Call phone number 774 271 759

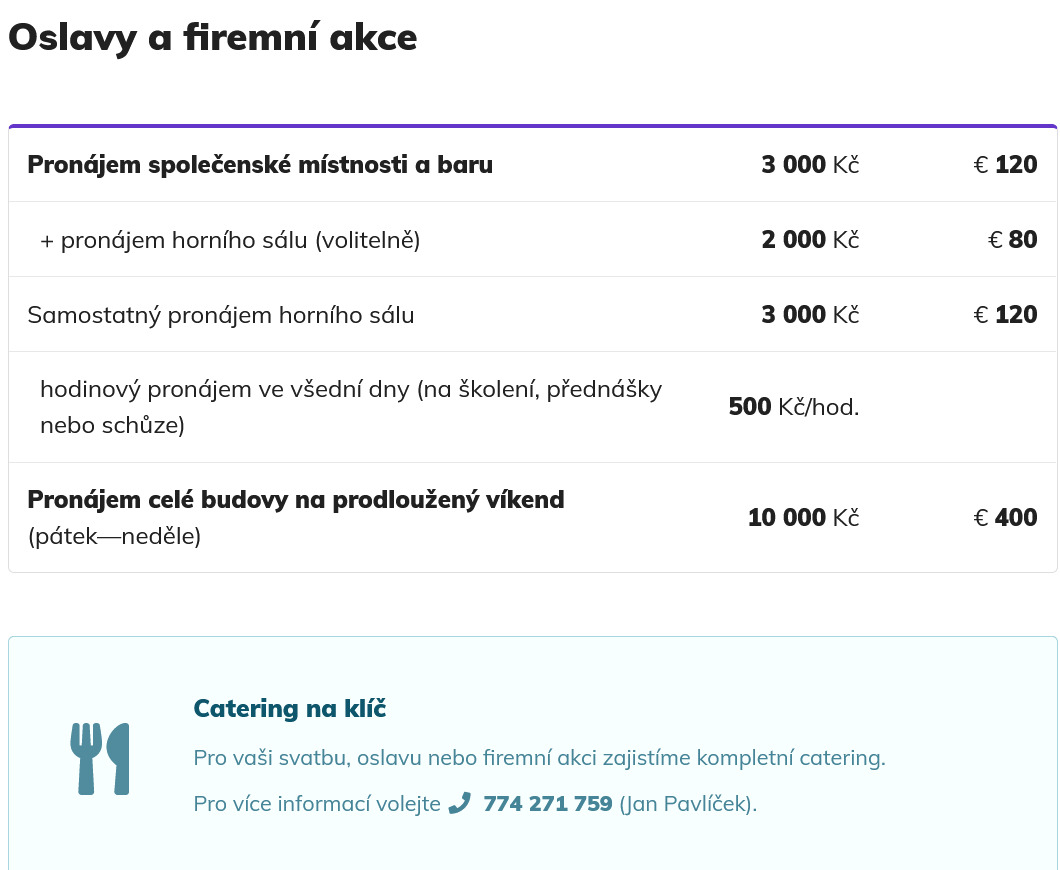(x=548, y=803)
